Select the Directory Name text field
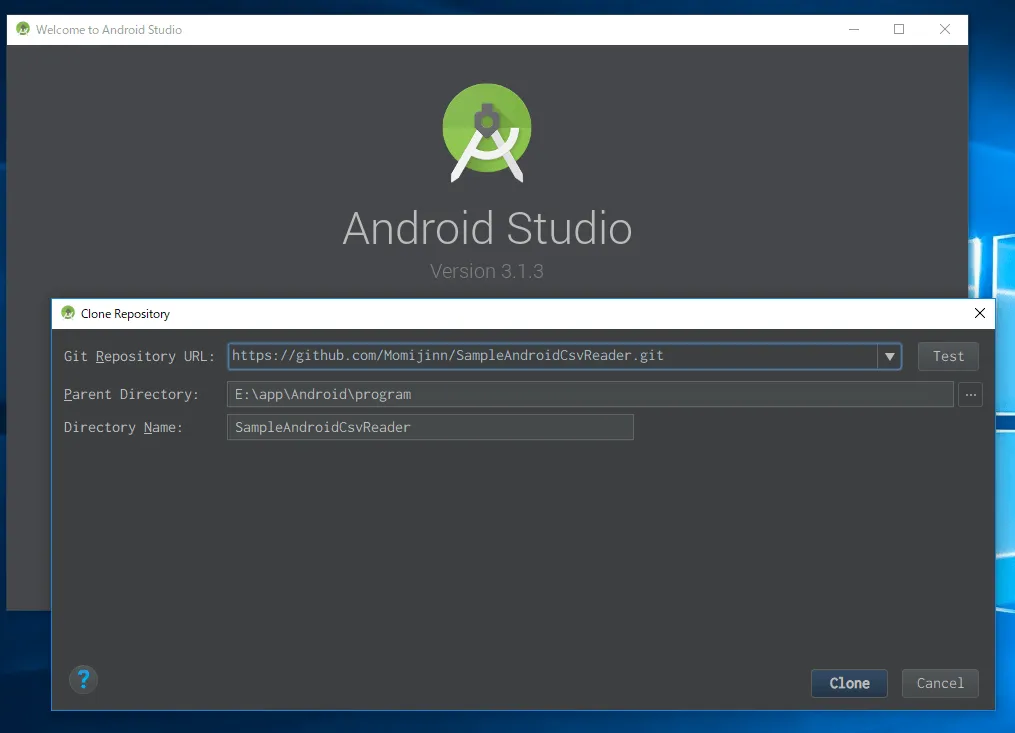1015x733 pixels. 430,427
